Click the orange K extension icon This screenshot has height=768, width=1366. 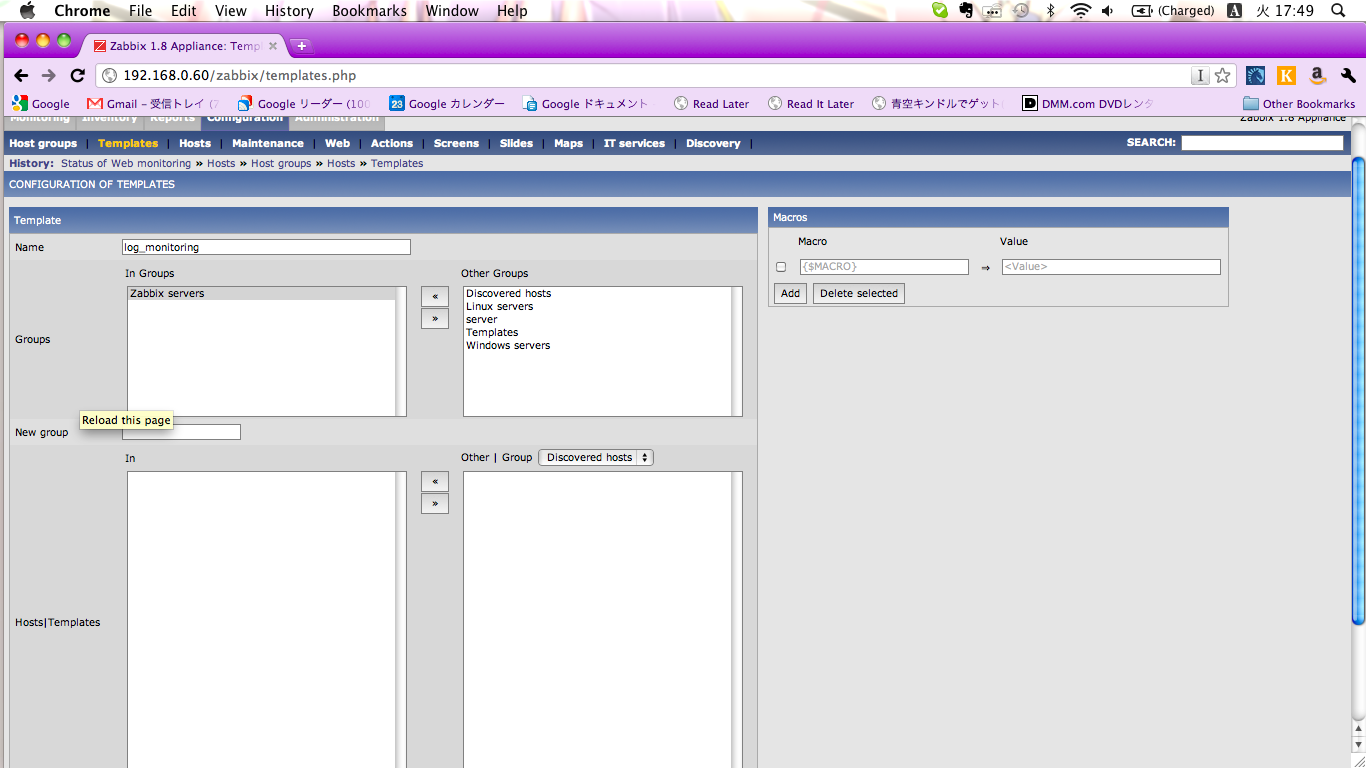click(x=1286, y=76)
